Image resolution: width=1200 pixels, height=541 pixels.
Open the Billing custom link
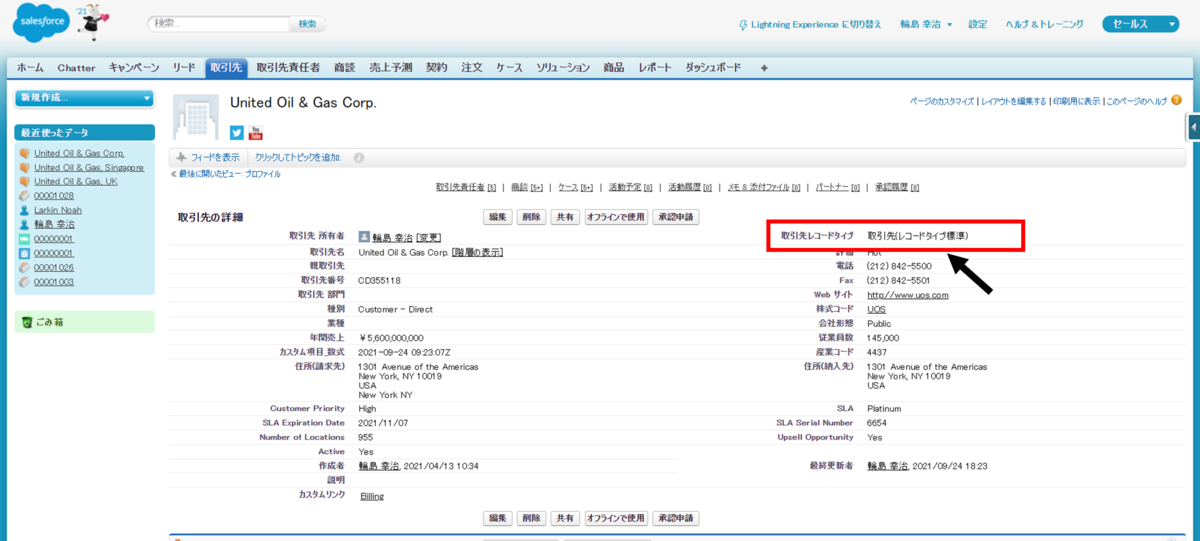[371, 496]
